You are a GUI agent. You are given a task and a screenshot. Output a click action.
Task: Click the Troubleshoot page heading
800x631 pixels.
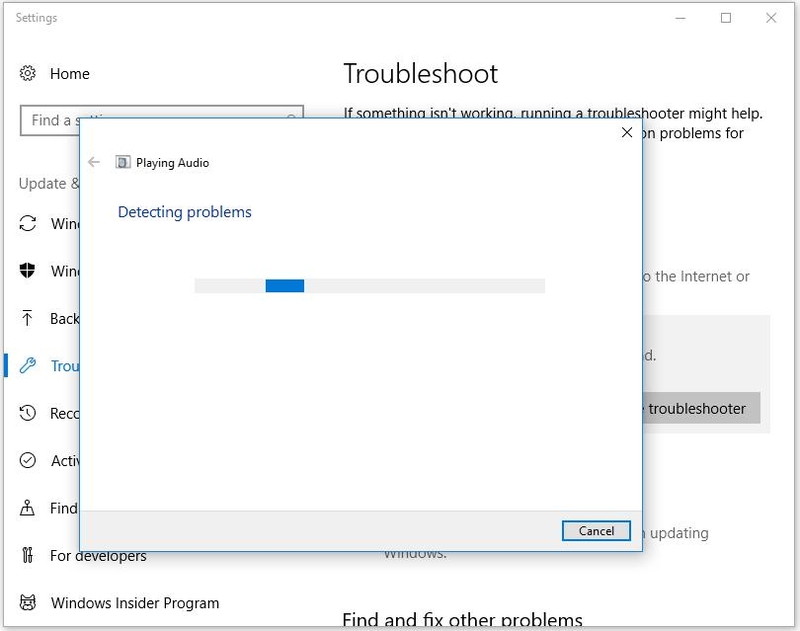[420, 74]
